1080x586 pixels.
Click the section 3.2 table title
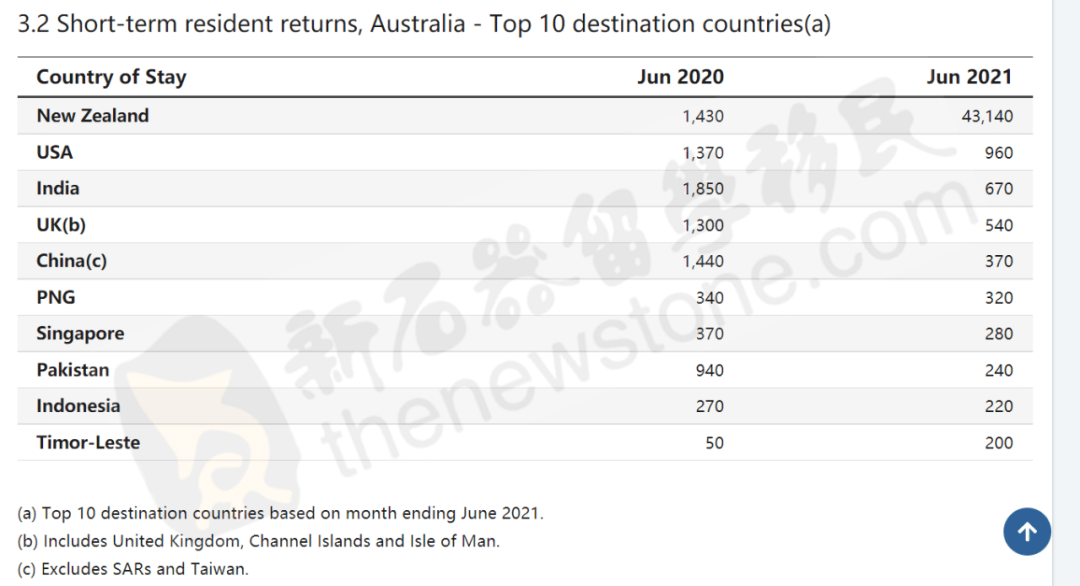coord(424,24)
